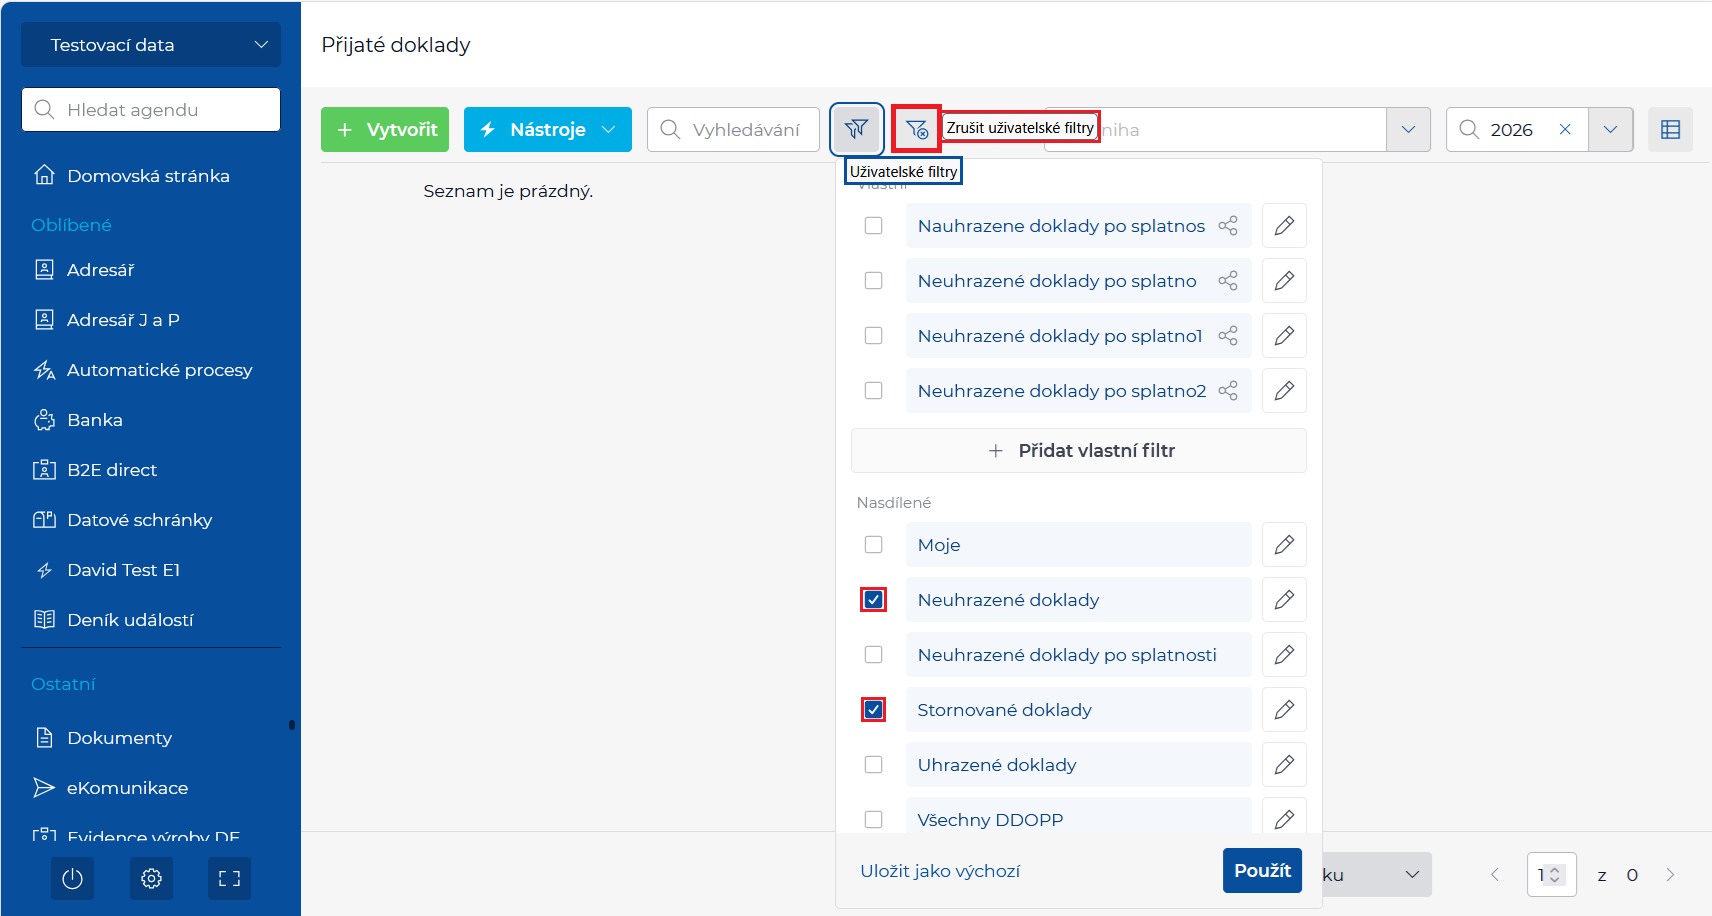Open the user filters funnel icon

click(857, 129)
